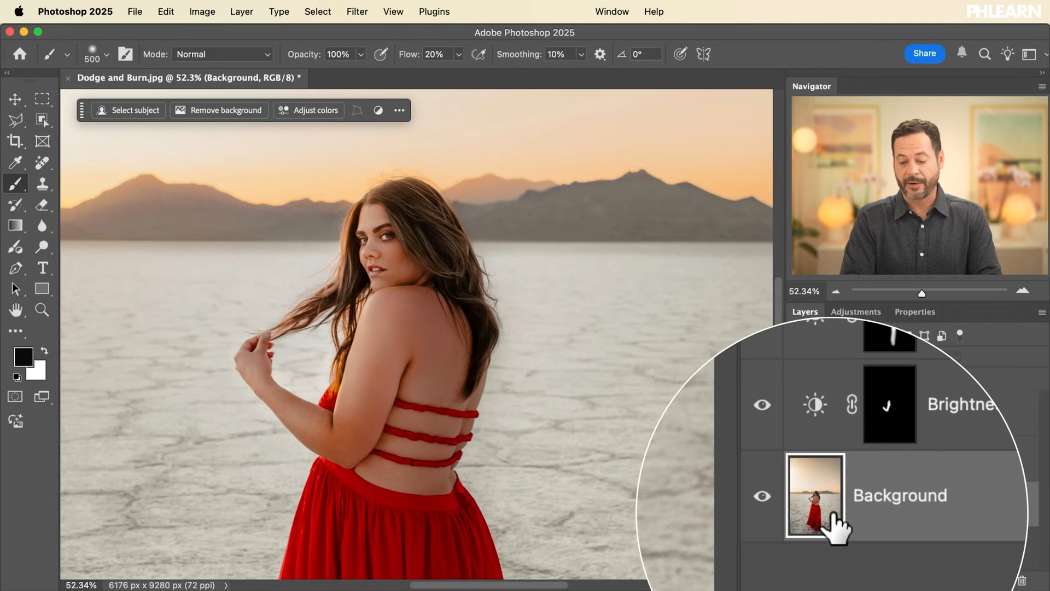The height and width of the screenshot is (591, 1050).
Task: Open the Window menu
Action: pyautogui.click(x=611, y=11)
